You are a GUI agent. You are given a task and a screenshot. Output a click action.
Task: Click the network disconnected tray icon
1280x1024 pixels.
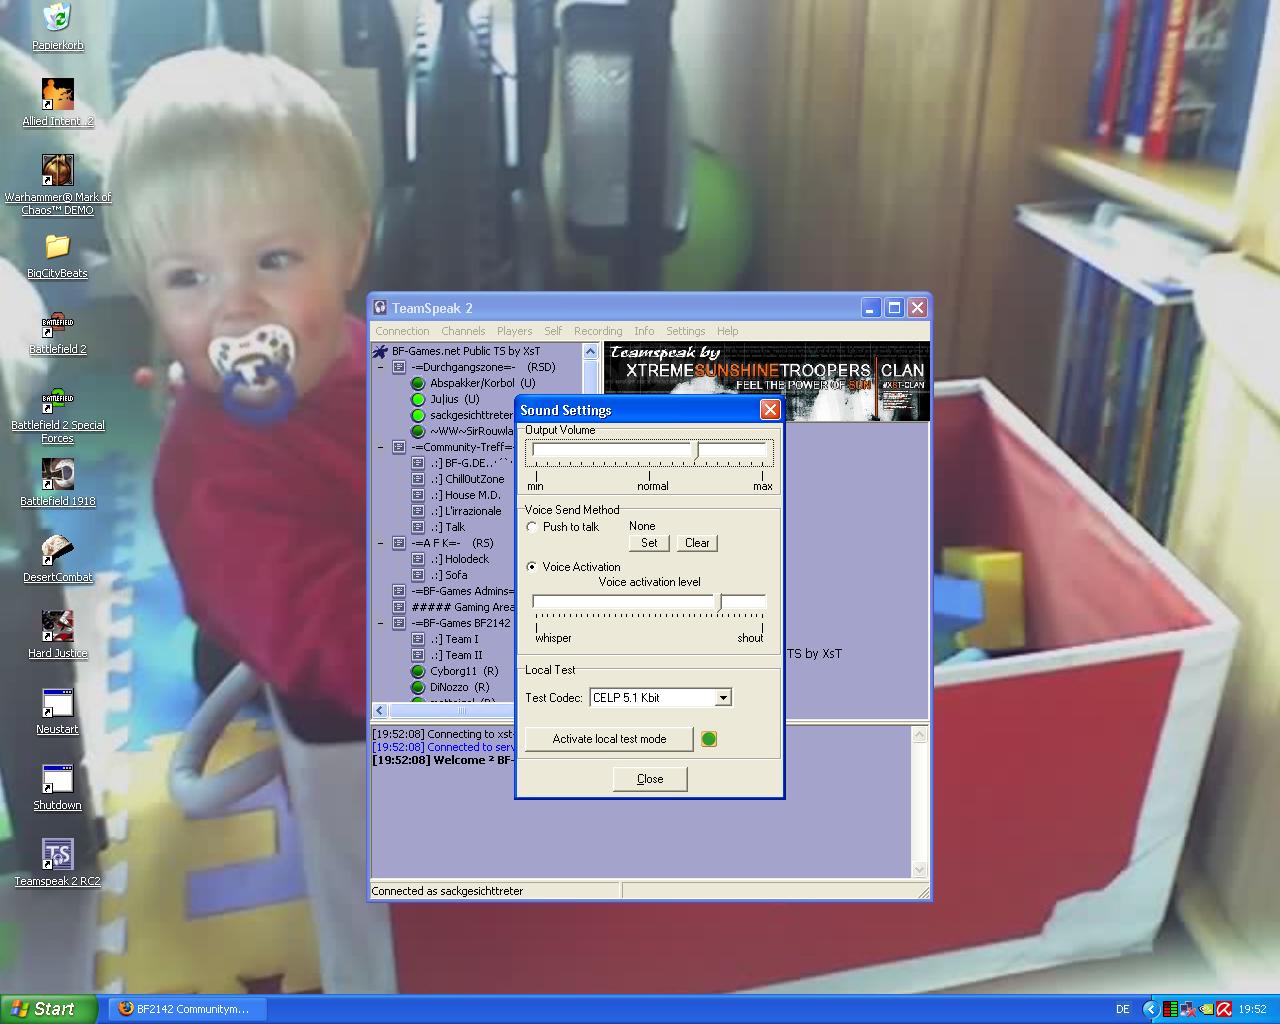point(1188,1009)
